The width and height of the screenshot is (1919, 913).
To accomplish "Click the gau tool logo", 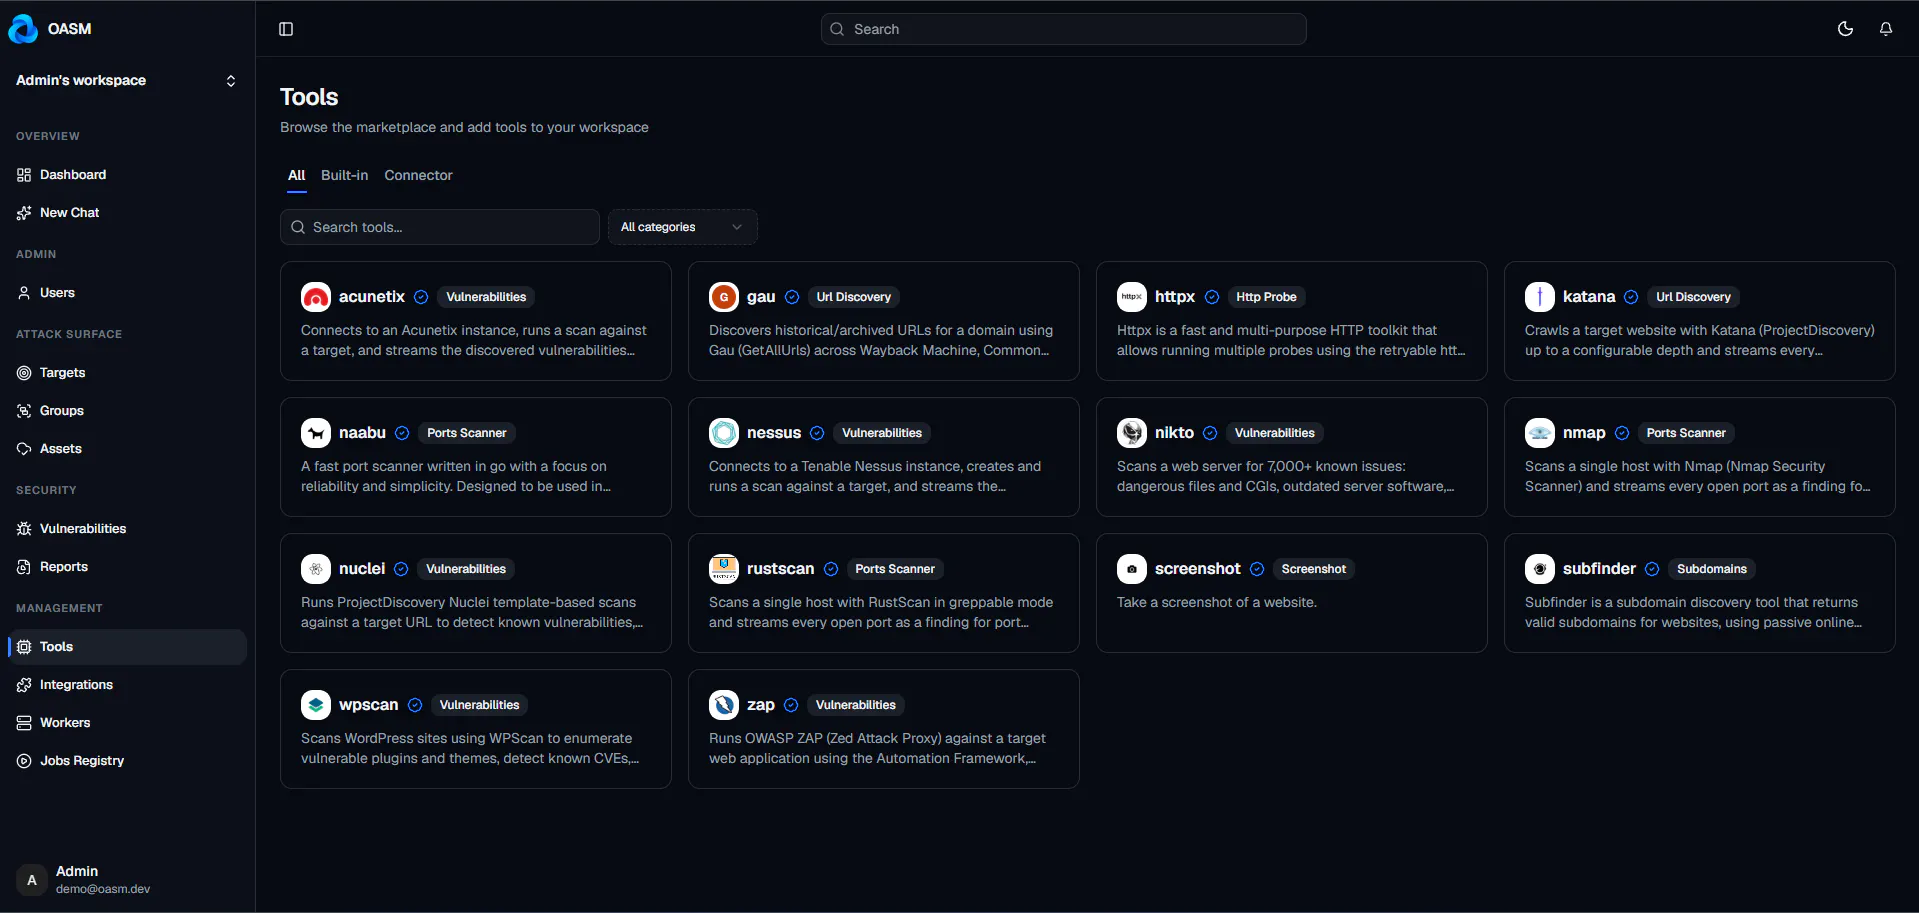I will pyautogui.click(x=724, y=297).
